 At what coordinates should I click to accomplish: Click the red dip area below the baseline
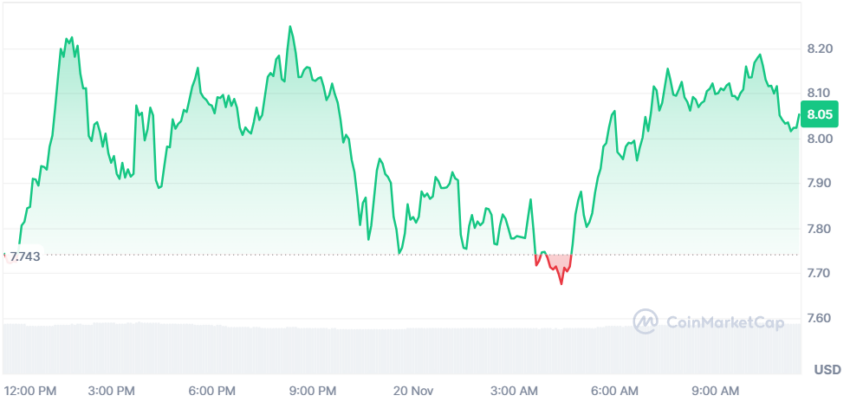[x=554, y=264]
